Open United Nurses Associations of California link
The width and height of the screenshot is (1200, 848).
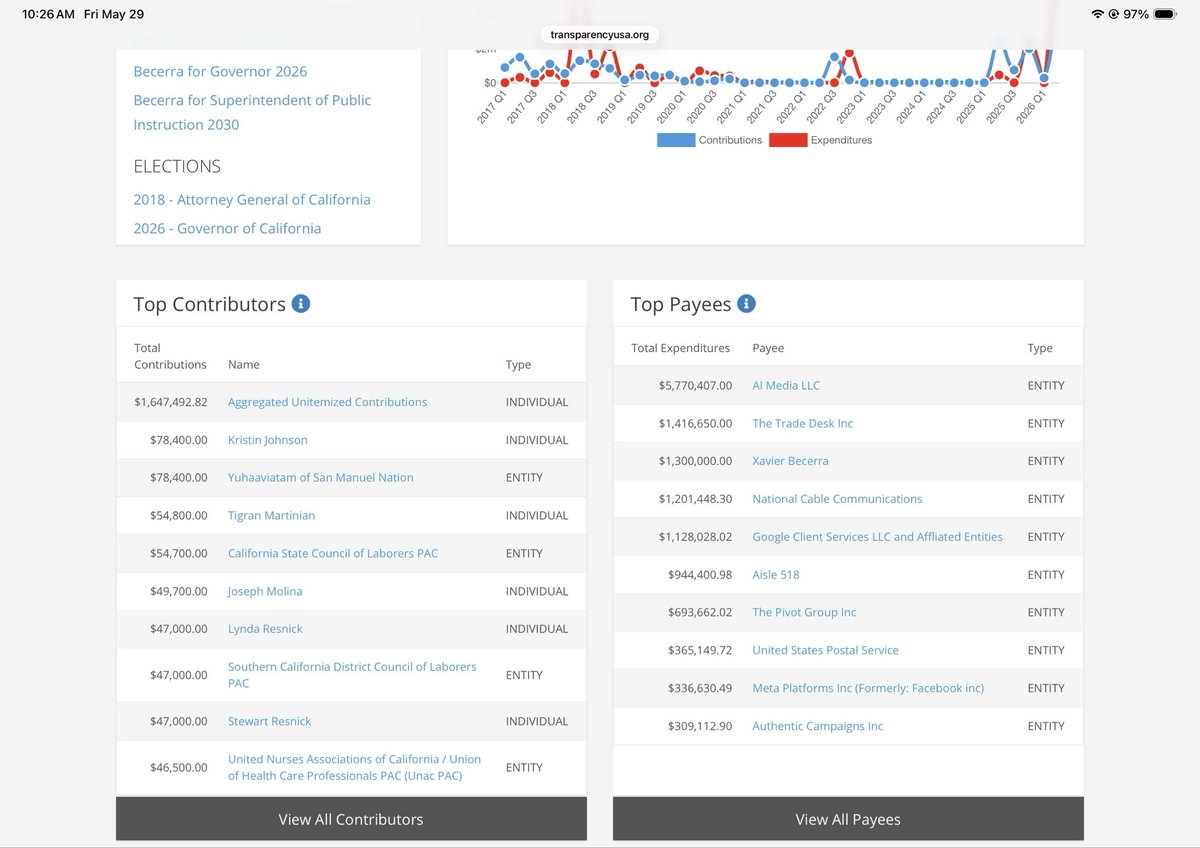(x=354, y=767)
